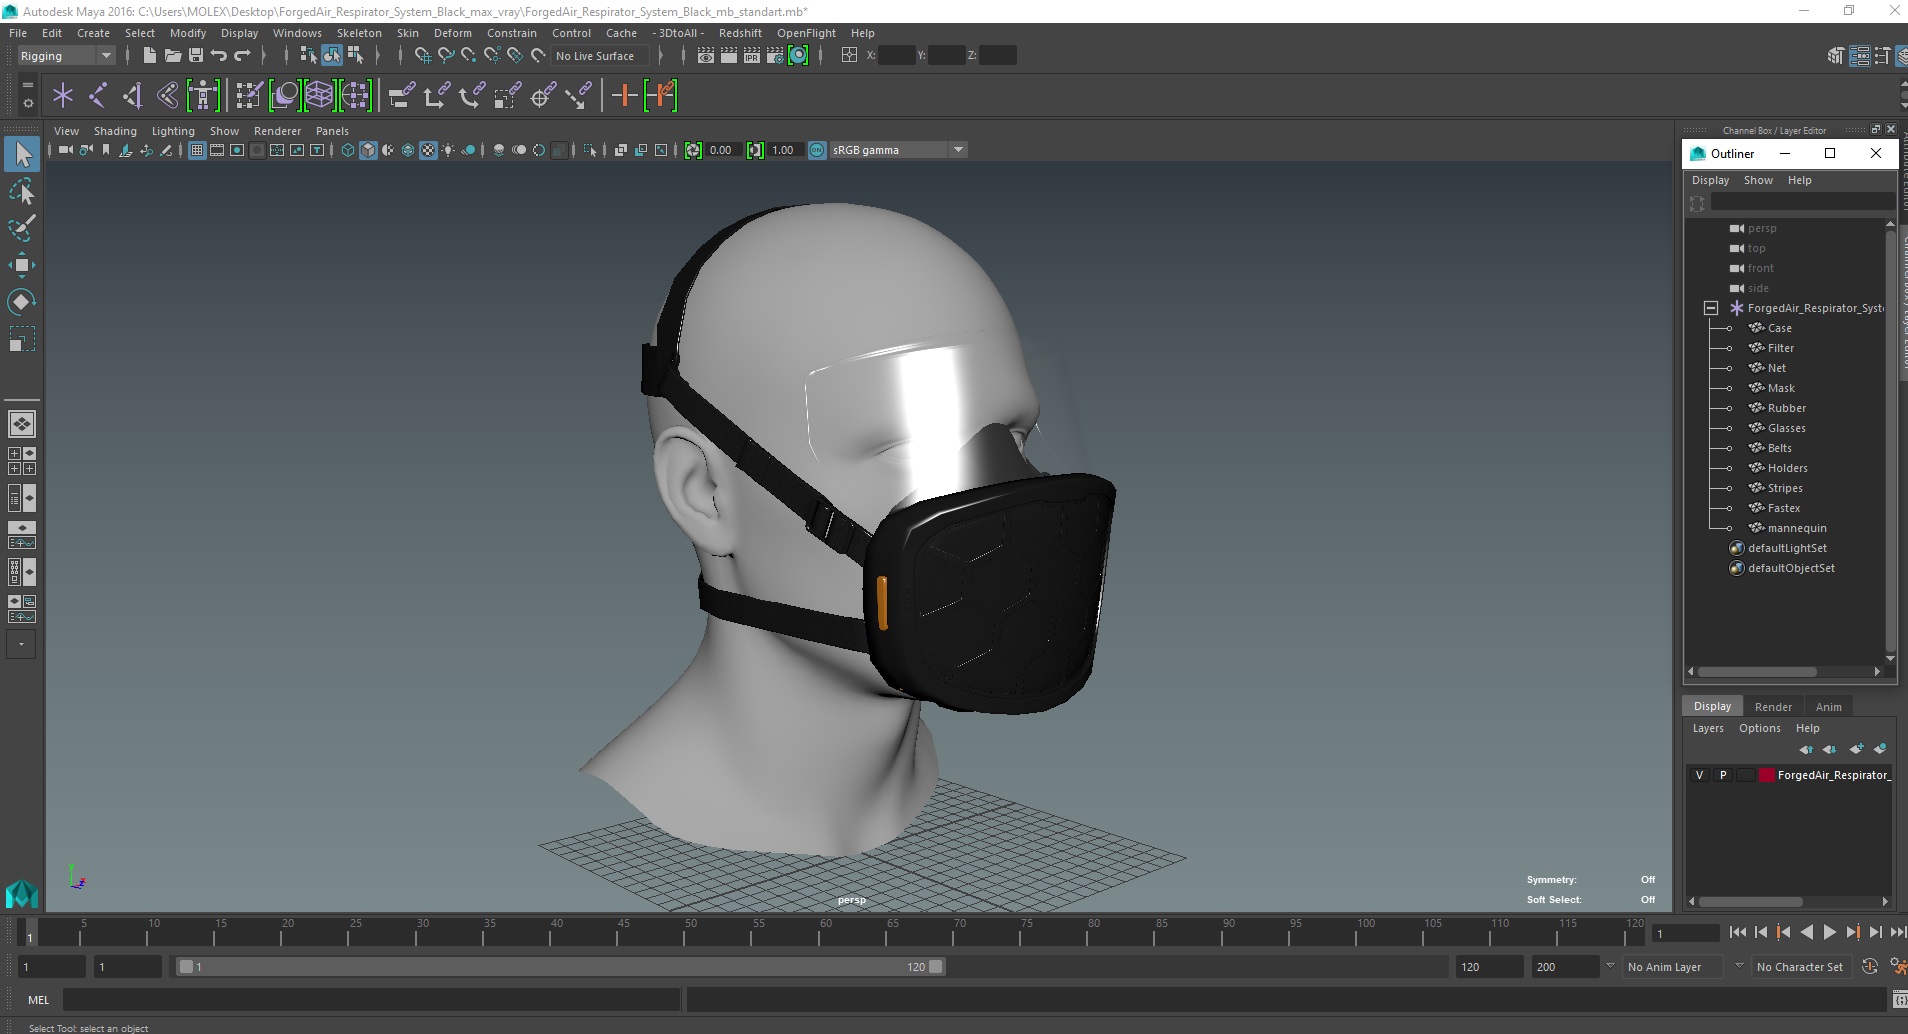Select the mannequin node in Outliner

(x=1796, y=528)
